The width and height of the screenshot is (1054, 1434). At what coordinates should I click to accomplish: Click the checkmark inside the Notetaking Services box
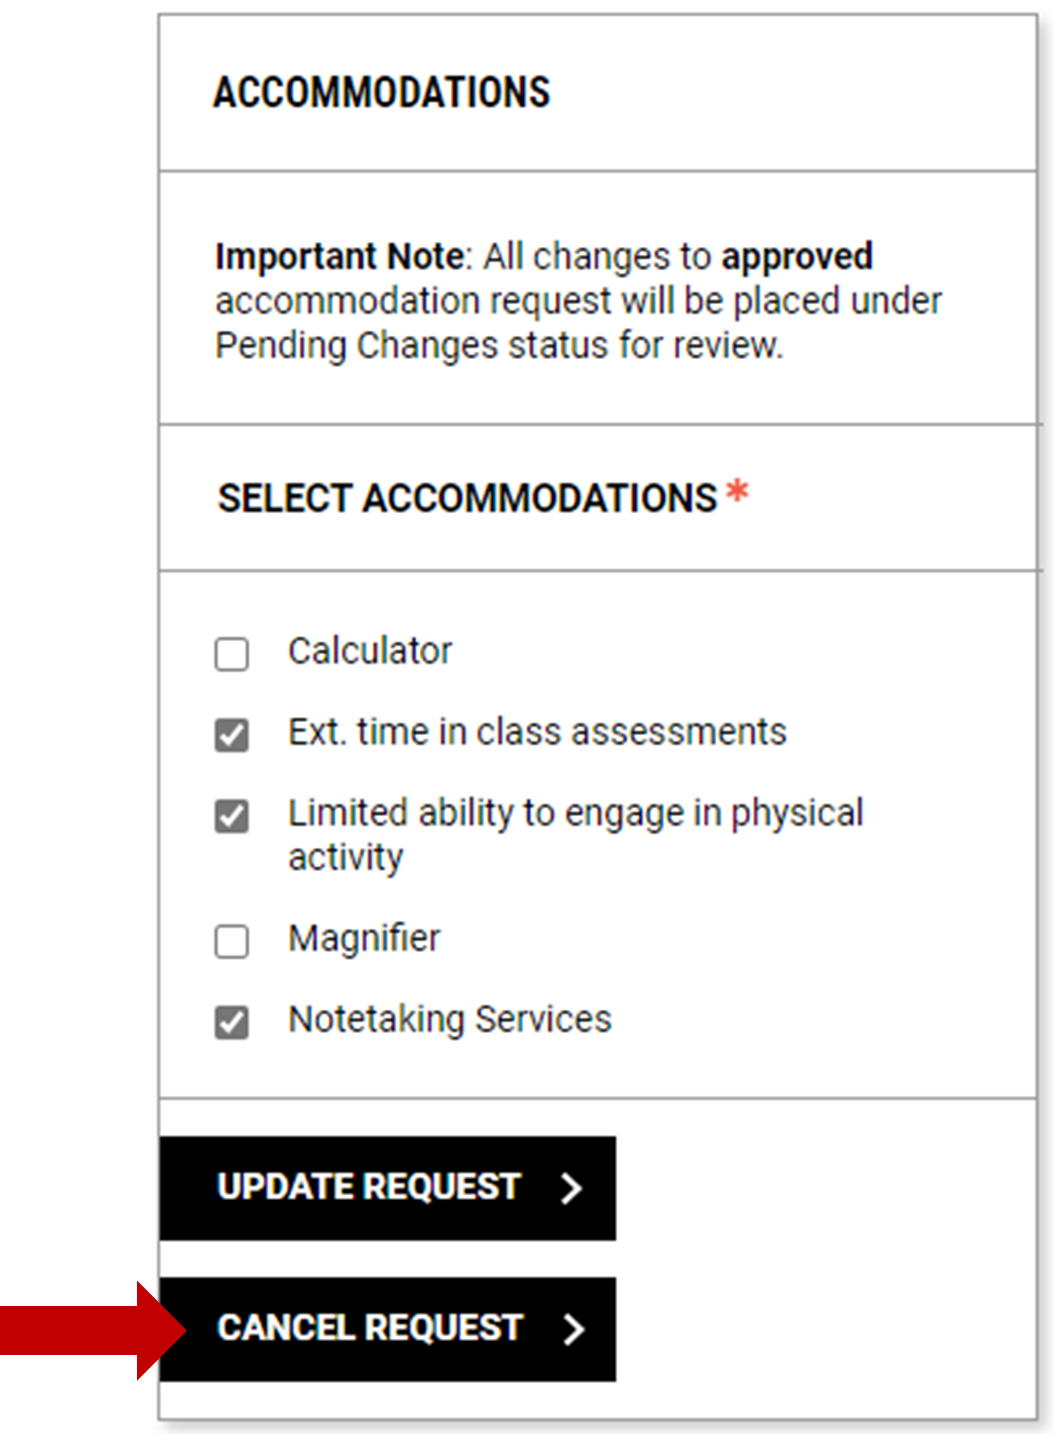pos(231,1022)
